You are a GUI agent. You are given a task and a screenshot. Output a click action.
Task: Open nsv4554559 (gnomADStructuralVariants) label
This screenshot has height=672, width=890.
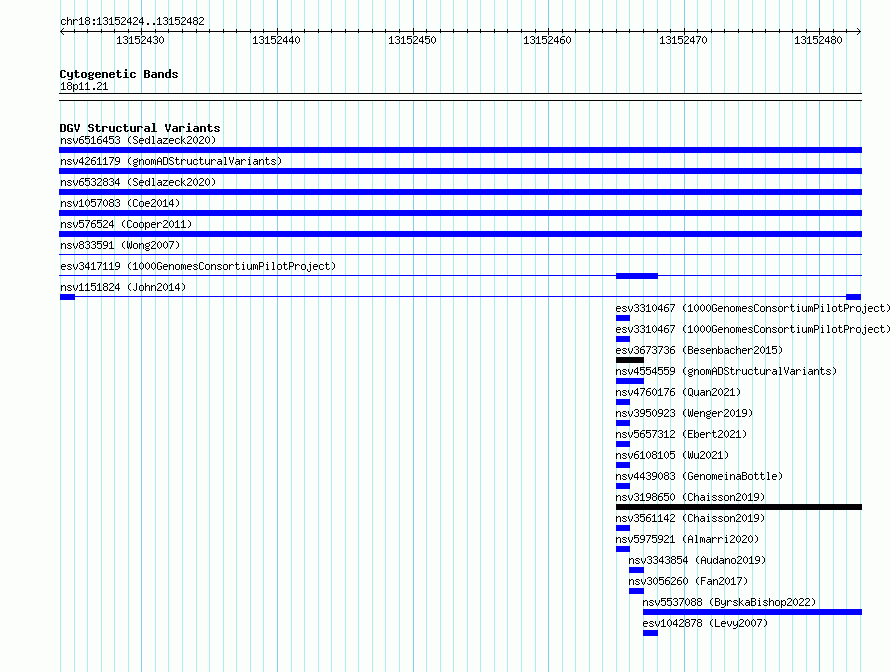tap(726, 371)
